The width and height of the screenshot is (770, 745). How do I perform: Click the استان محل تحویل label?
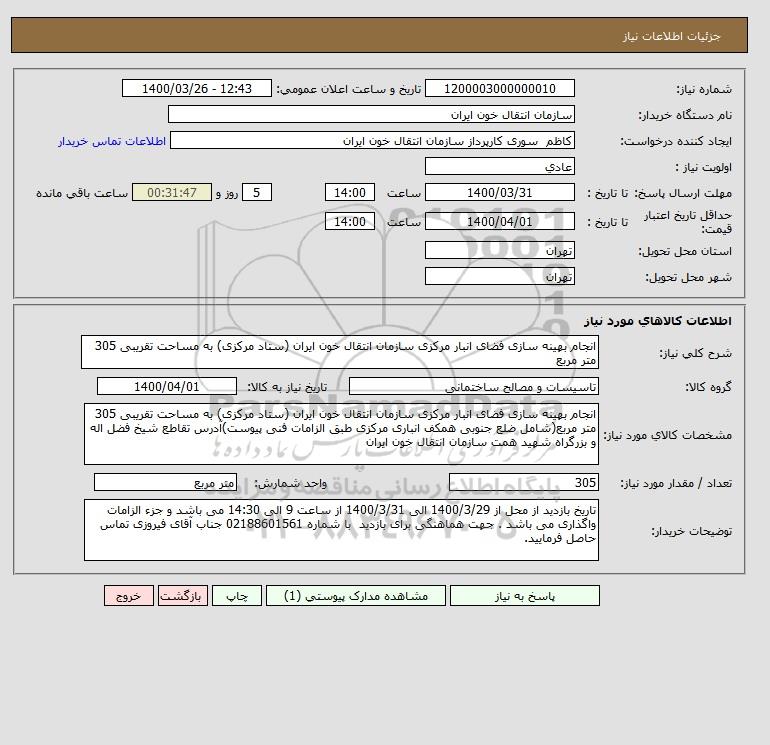point(685,251)
